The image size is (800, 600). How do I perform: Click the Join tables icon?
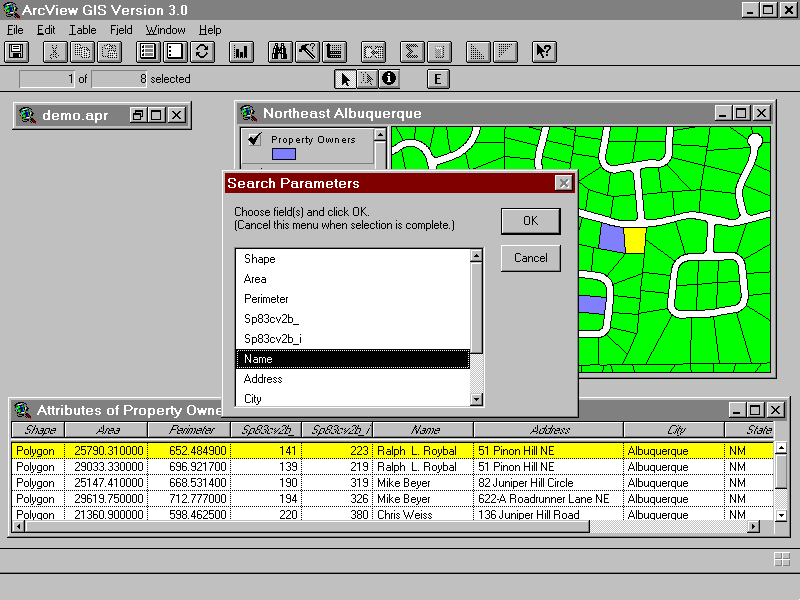pos(373,52)
